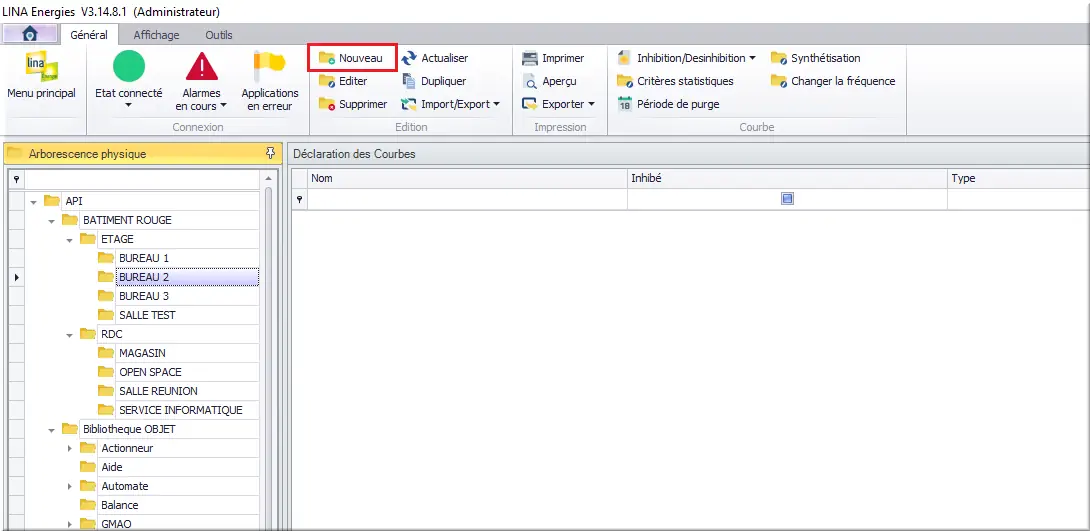Click the Critères statistiques folder icon
The height and width of the screenshot is (531, 1090).
[625, 81]
